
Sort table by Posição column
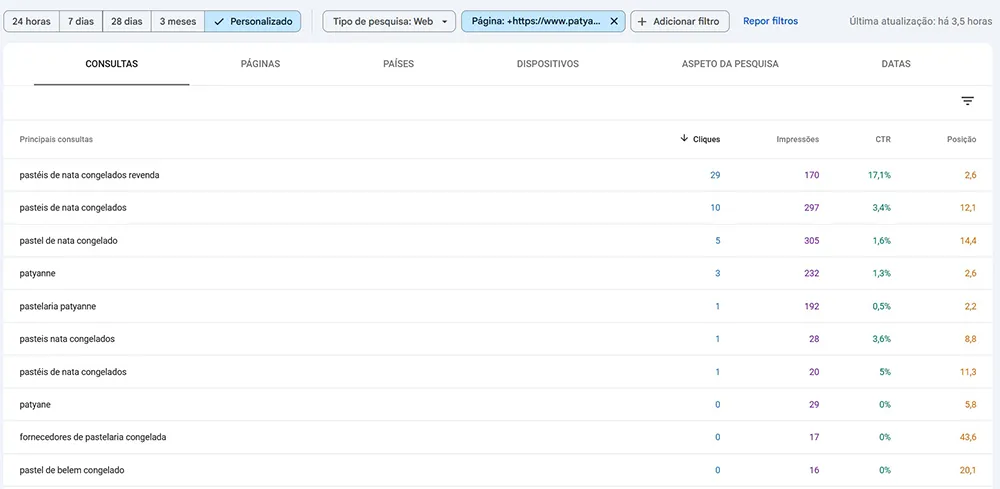pyautogui.click(x=961, y=139)
